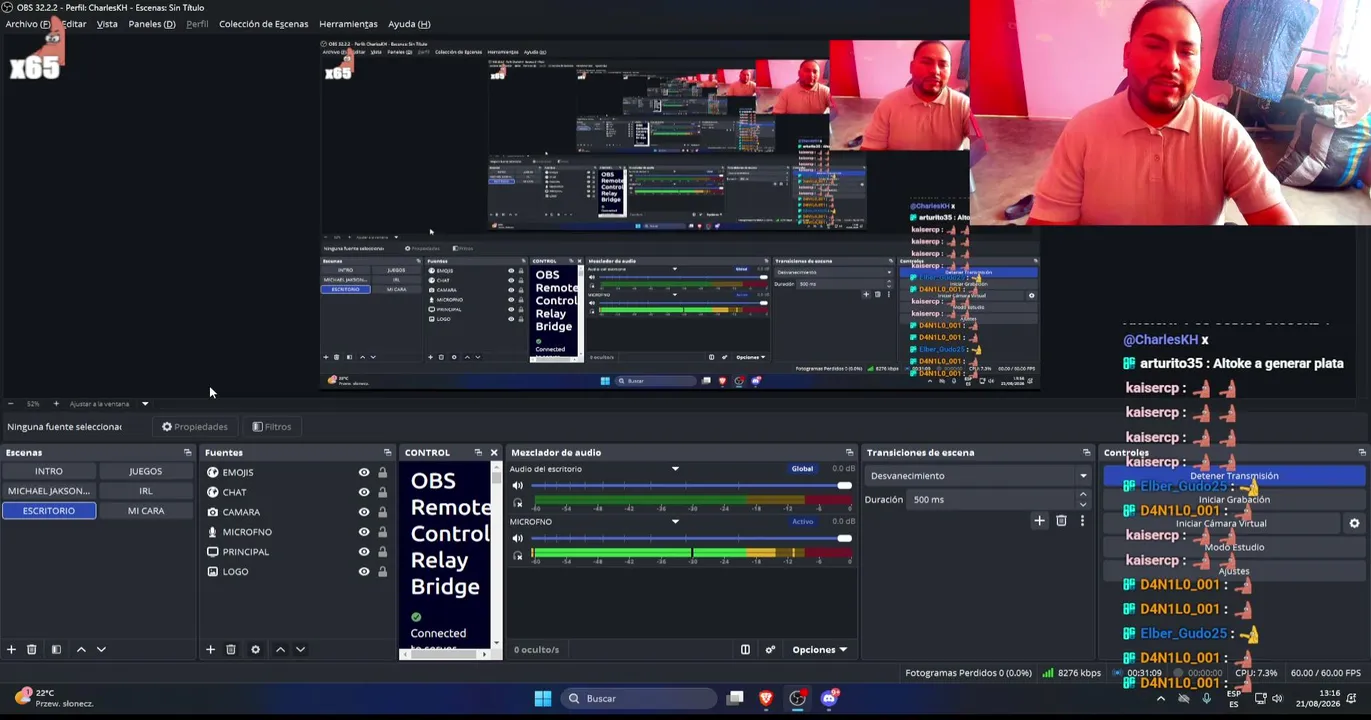Open system tray hidden icons chevron

point(1160,698)
